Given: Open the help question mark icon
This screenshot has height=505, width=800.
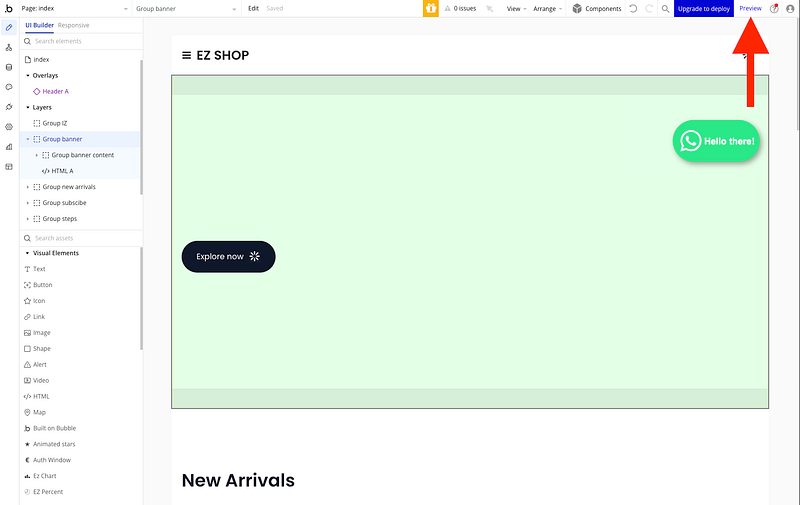Looking at the screenshot, I should [774, 8].
